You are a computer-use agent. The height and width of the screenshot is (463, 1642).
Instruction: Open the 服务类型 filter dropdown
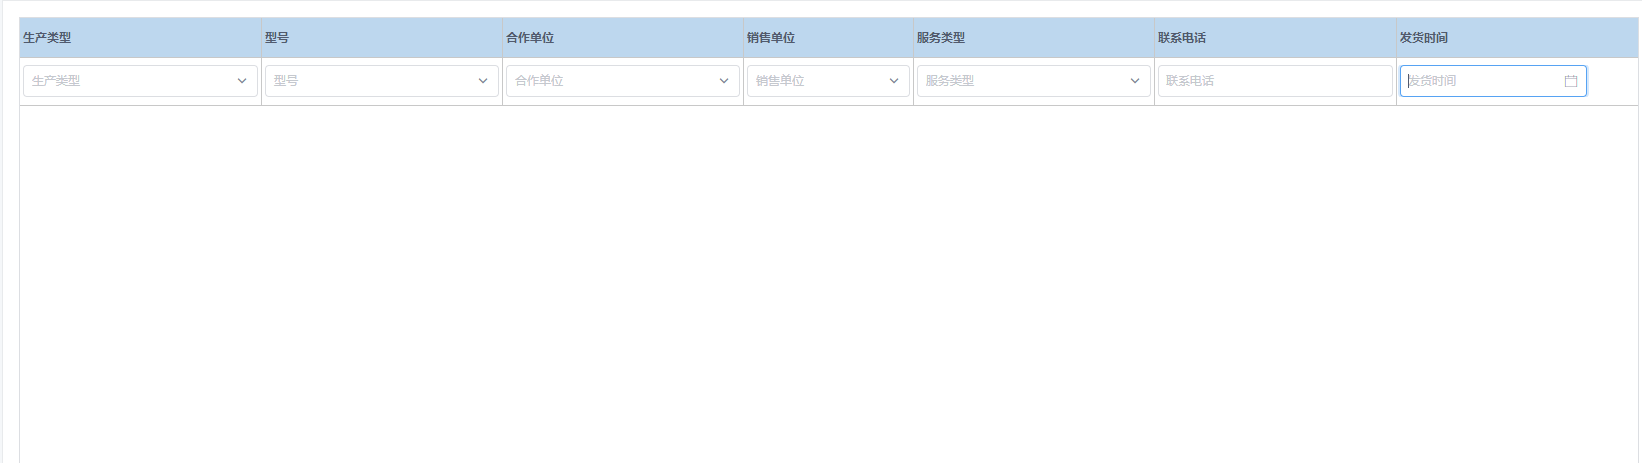click(x=1034, y=81)
